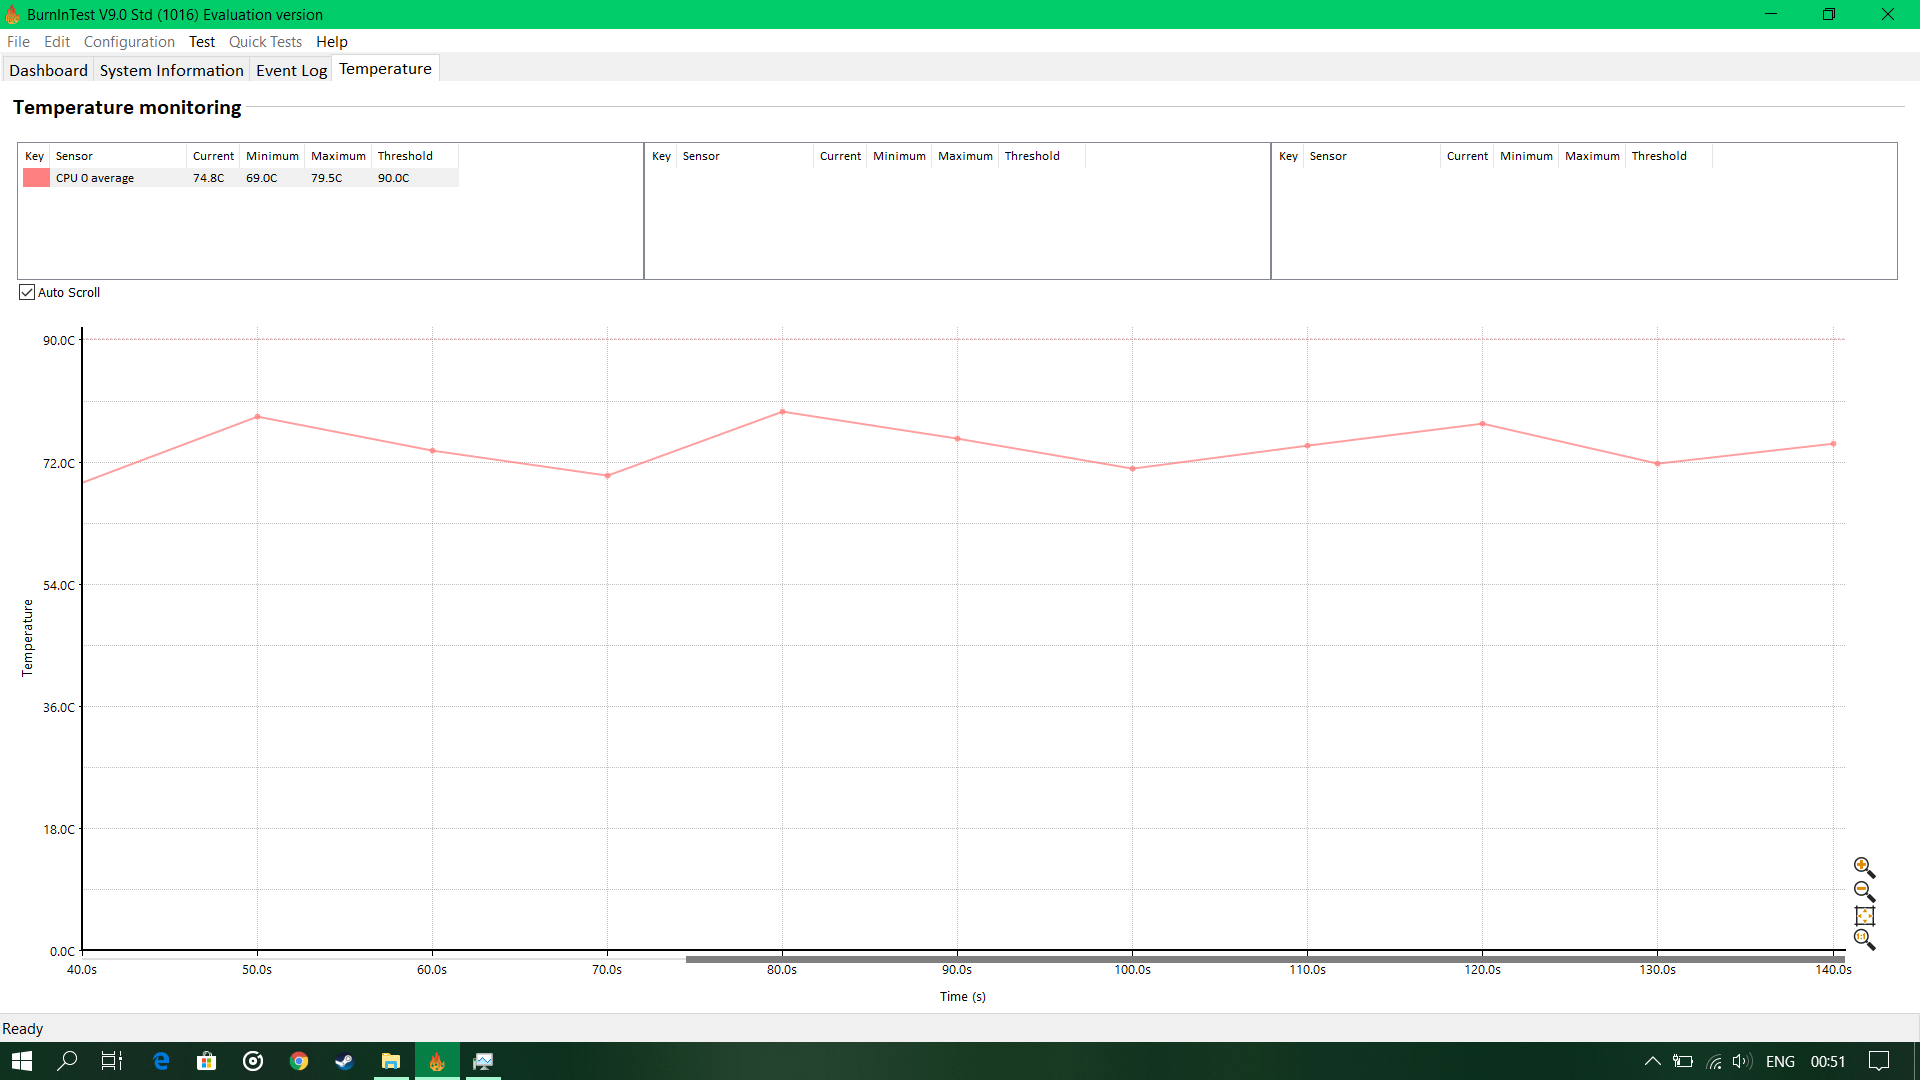Click the volume speaker tray icon
The width and height of the screenshot is (1920, 1080).
1741,1061
